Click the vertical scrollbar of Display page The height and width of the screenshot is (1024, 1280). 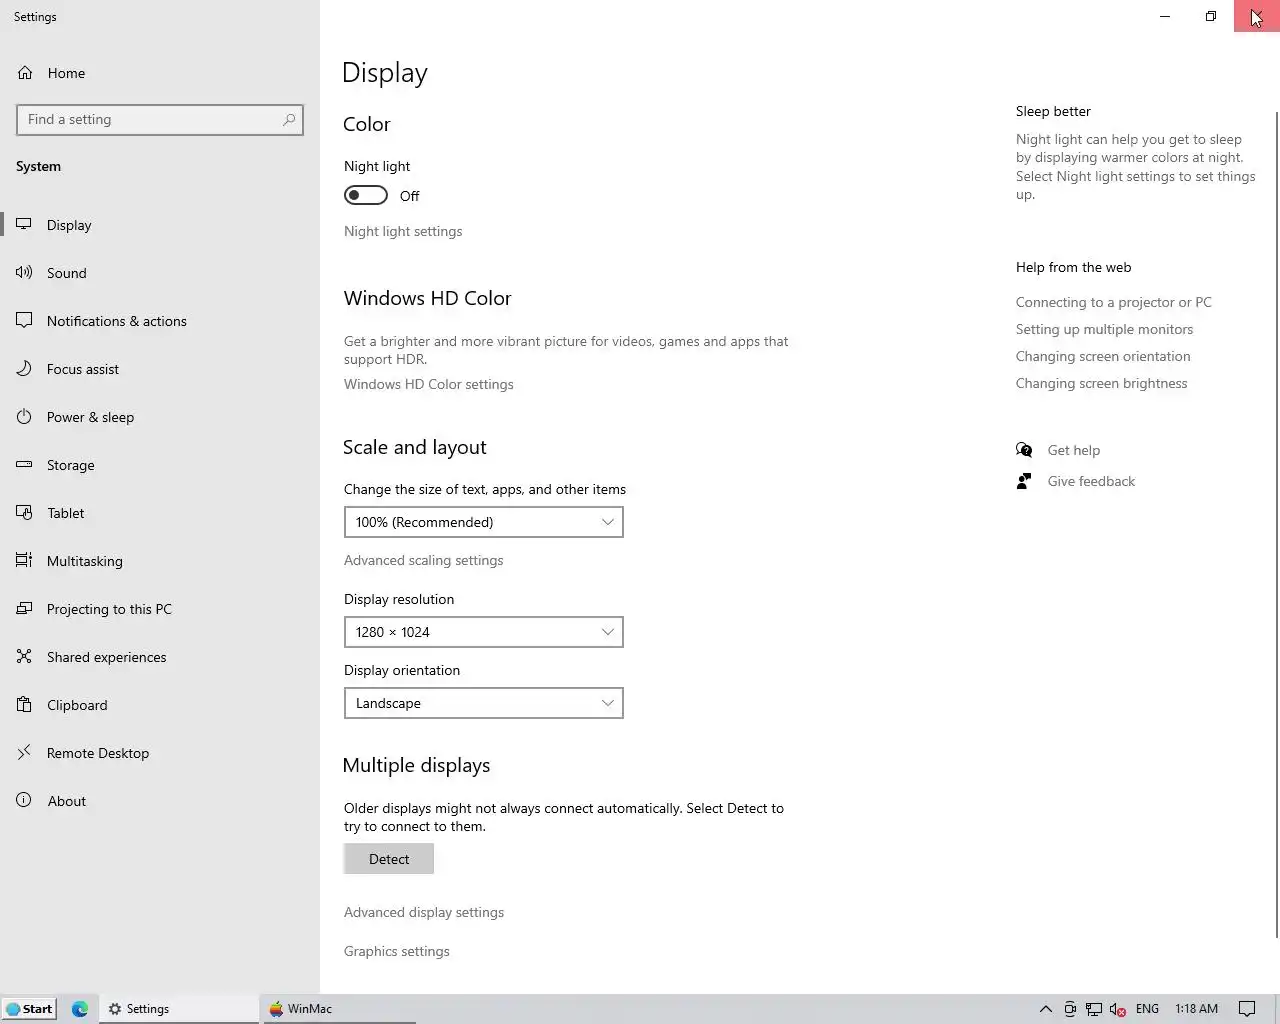(1276, 525)
